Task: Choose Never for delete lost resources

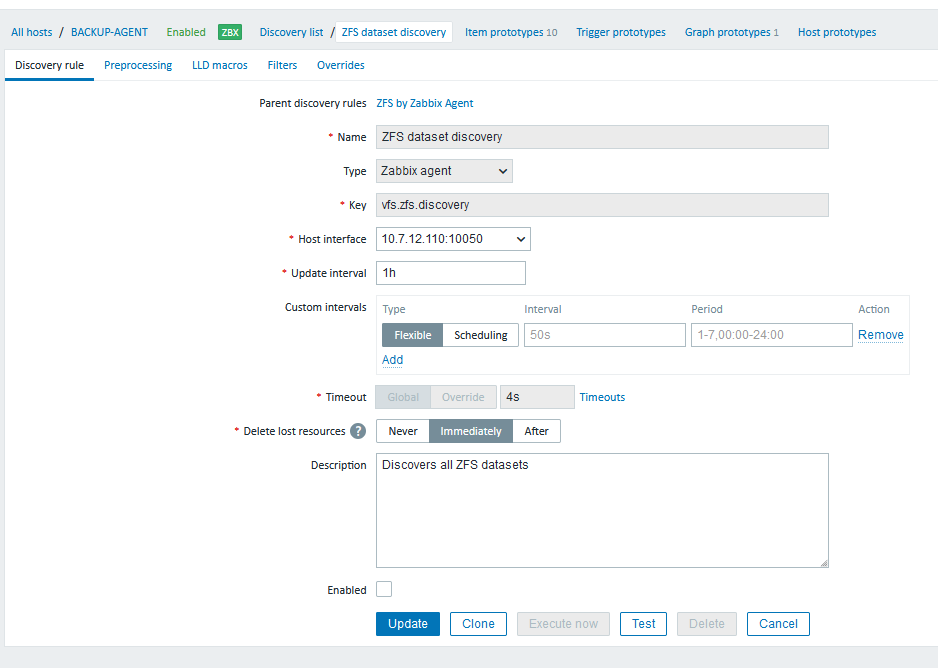Action: click(x=403, y=431)
